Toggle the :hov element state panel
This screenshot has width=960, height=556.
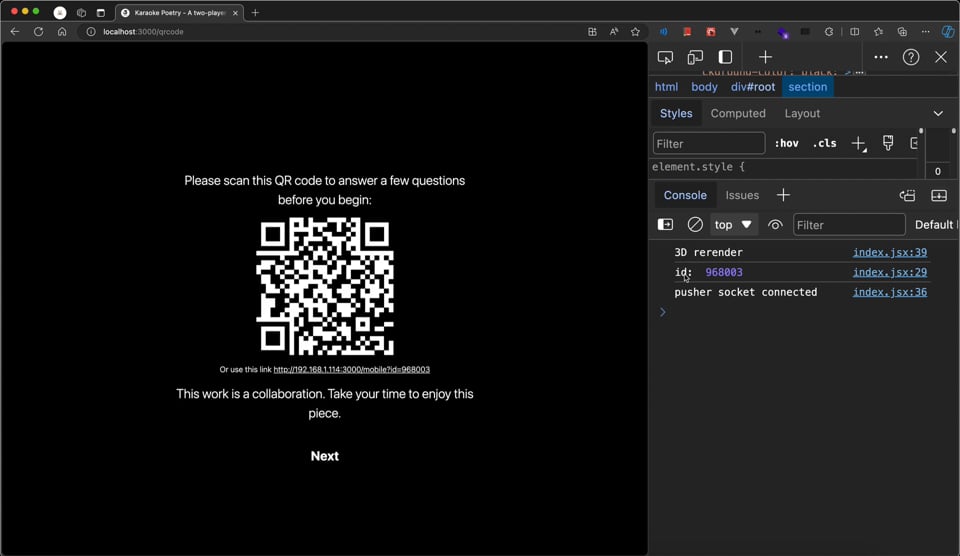click(x=787, y=144)
